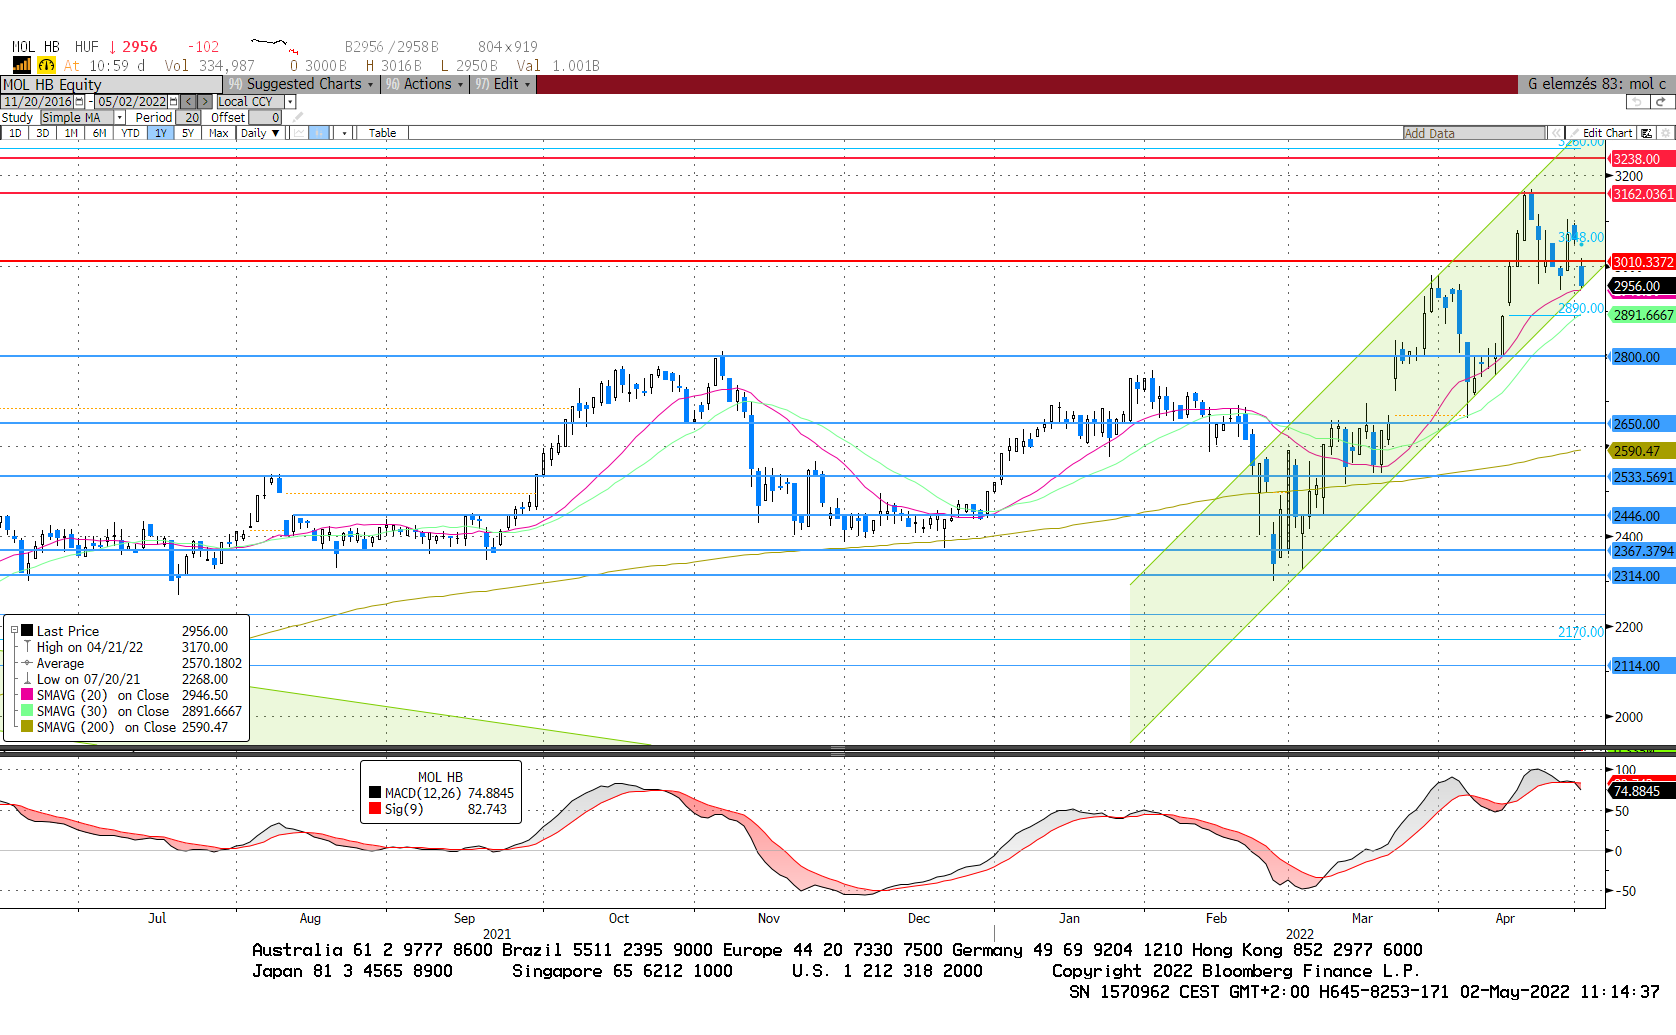Select the YTD range tab
This screenshot has height=1035, width=1676.
pos(130,133)
